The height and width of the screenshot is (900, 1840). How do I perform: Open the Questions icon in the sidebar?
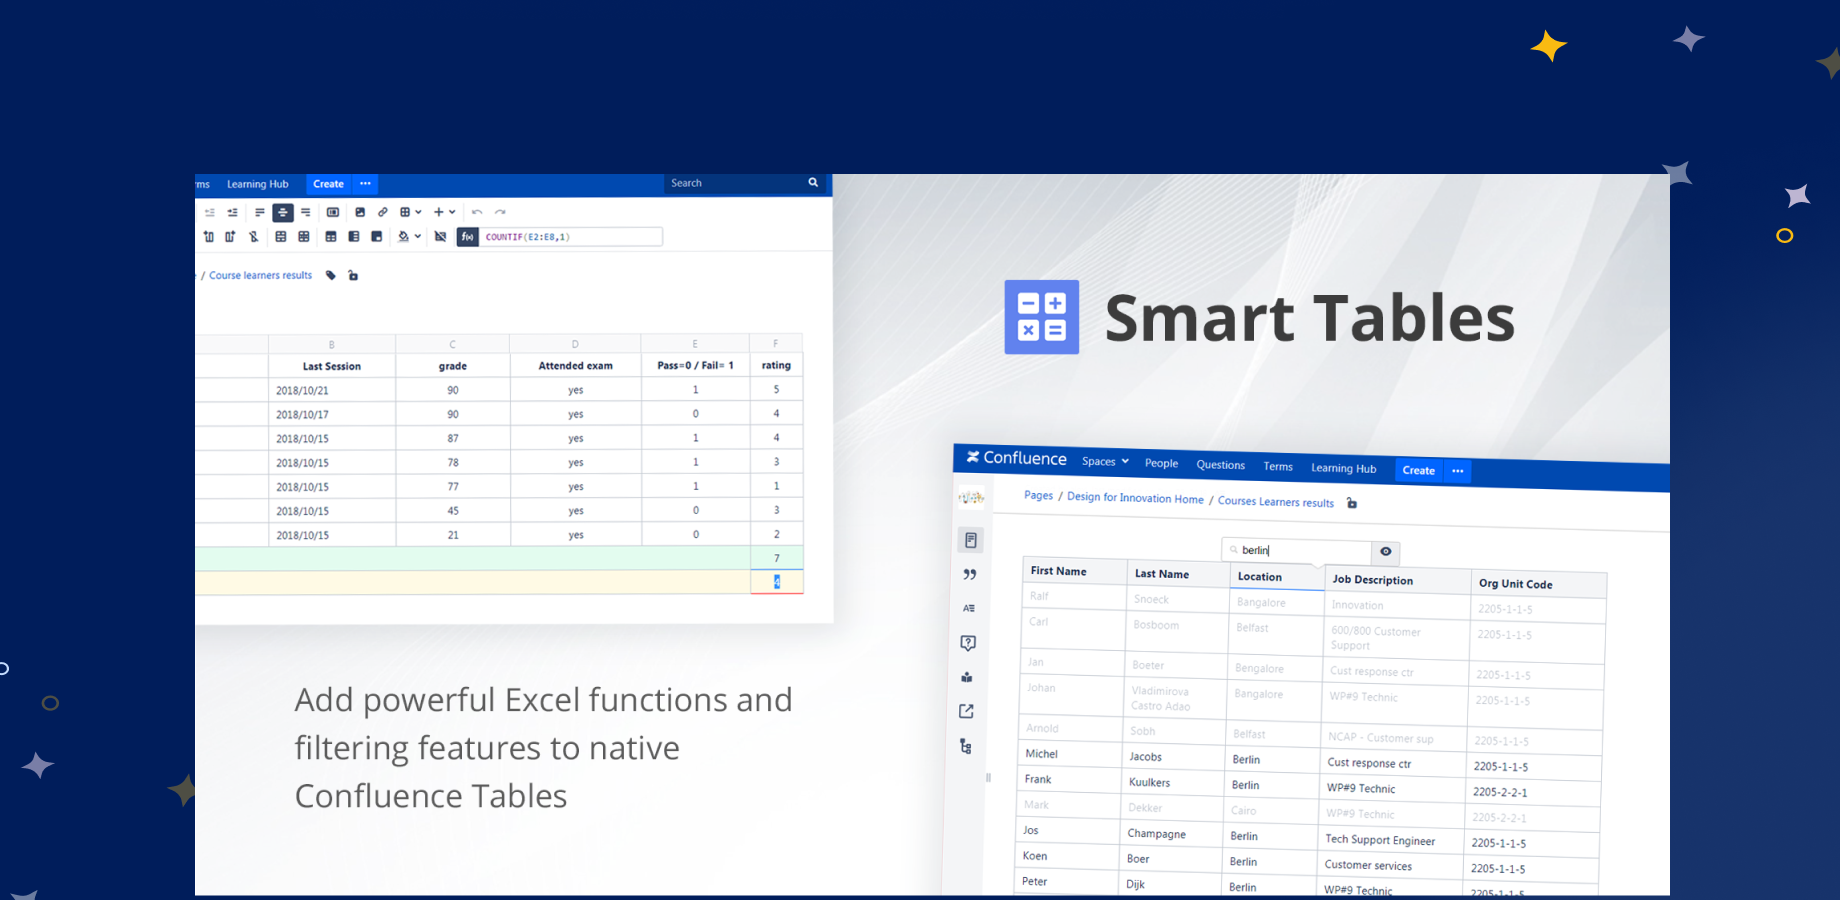[x=967, y=643]
